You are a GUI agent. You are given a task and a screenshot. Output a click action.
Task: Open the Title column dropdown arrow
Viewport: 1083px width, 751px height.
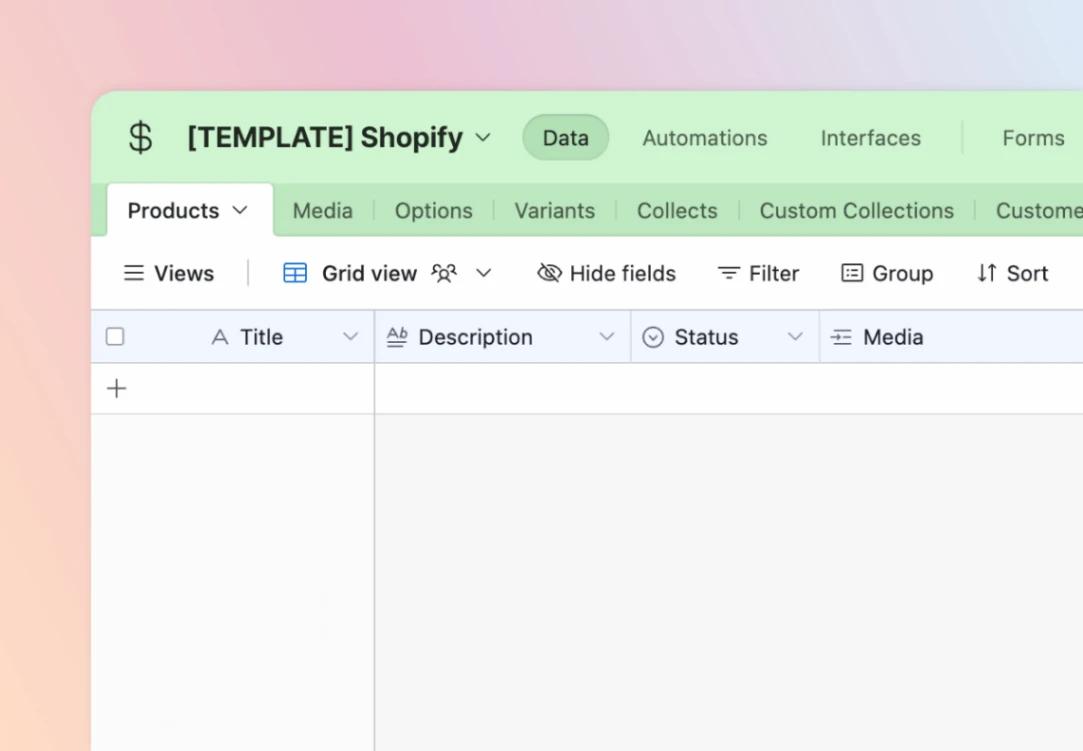click(350, 337)
